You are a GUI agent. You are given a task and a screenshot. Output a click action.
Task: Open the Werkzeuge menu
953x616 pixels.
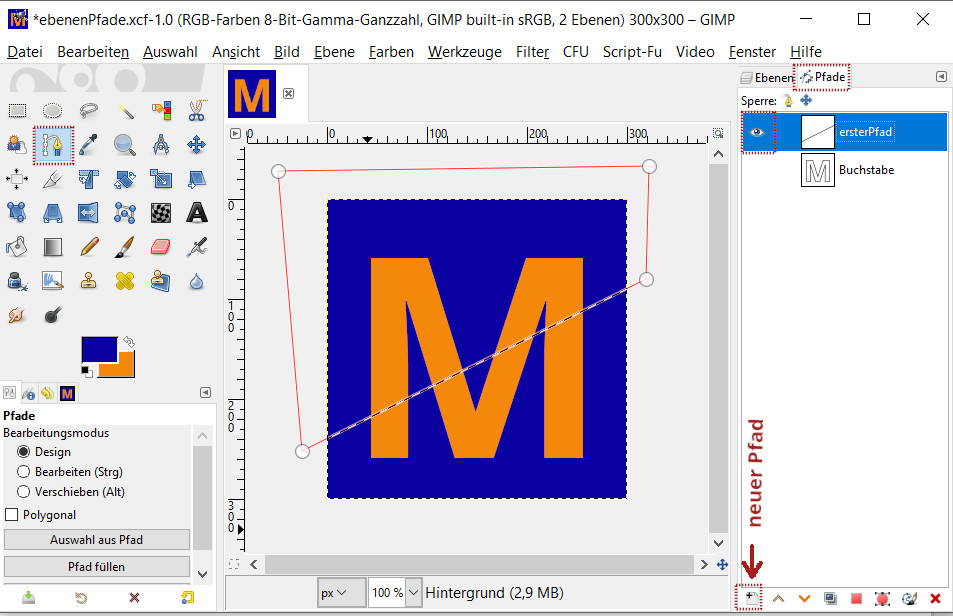465,52
